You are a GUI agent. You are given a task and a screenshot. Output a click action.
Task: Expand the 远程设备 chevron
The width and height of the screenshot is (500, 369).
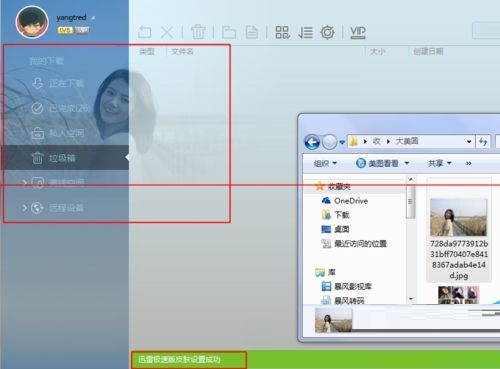point(24,208)
